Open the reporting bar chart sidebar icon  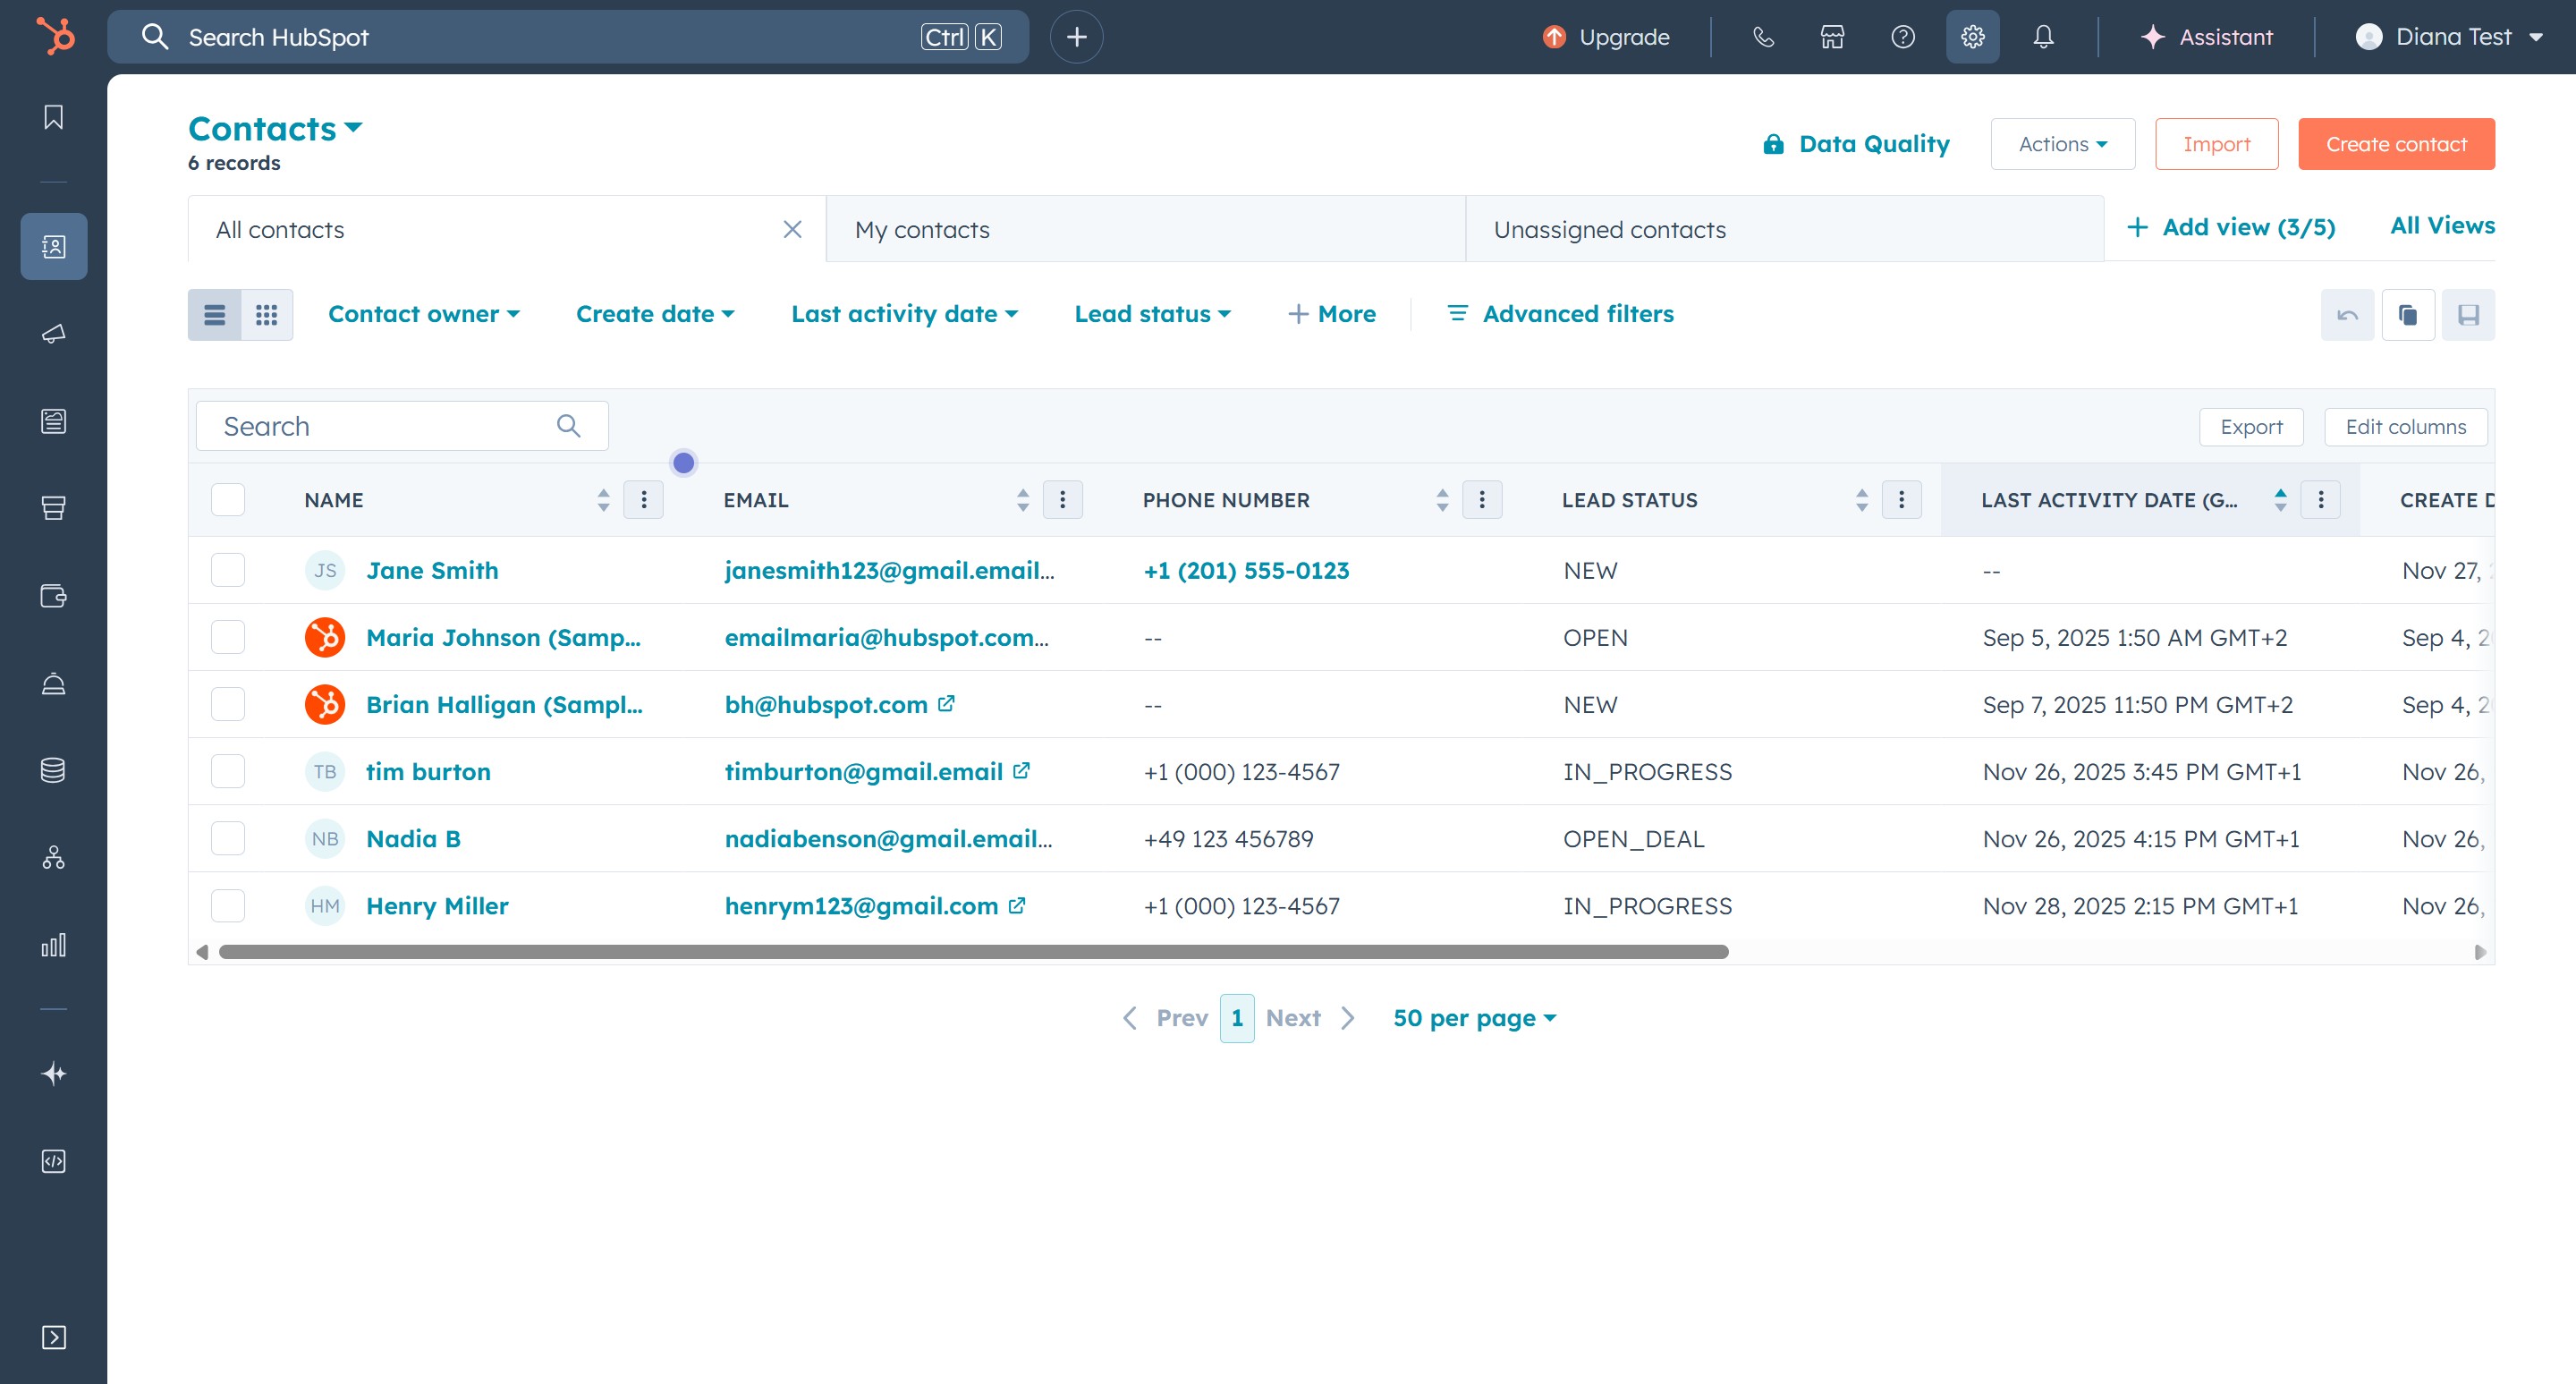pyautogui.click(x=54, y=945)
